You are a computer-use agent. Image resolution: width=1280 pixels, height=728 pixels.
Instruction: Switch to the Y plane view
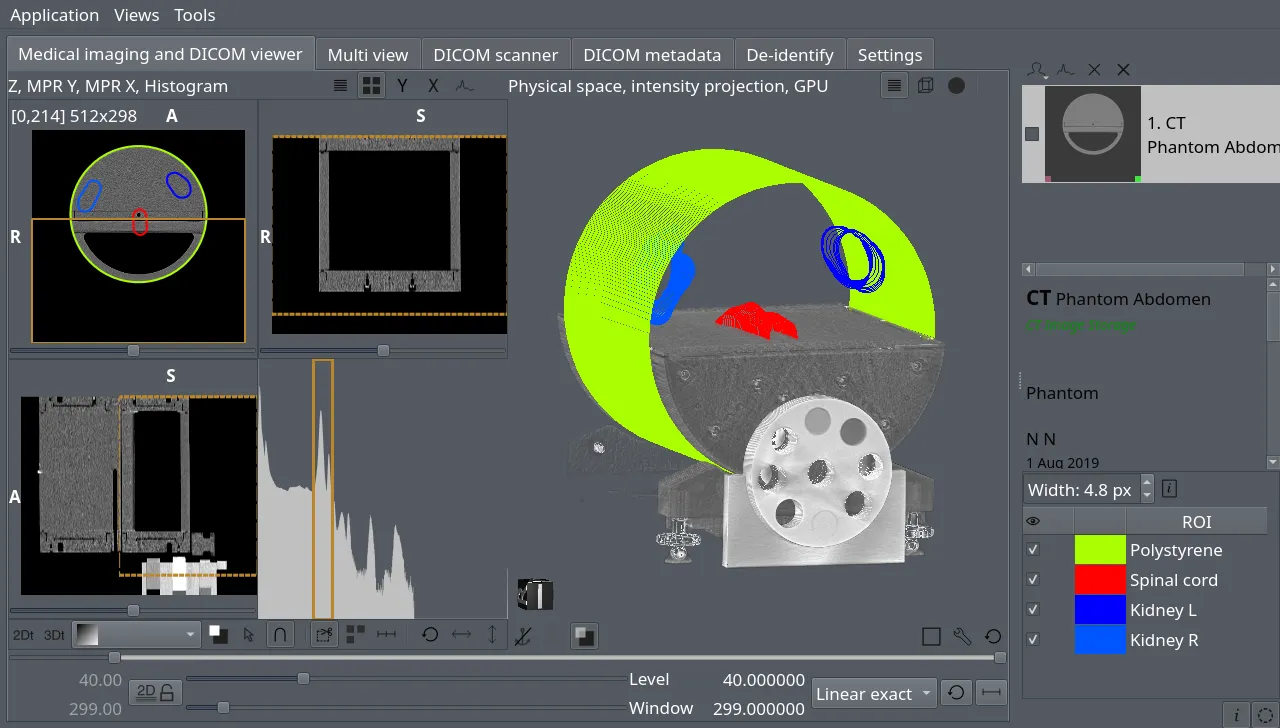402,86
